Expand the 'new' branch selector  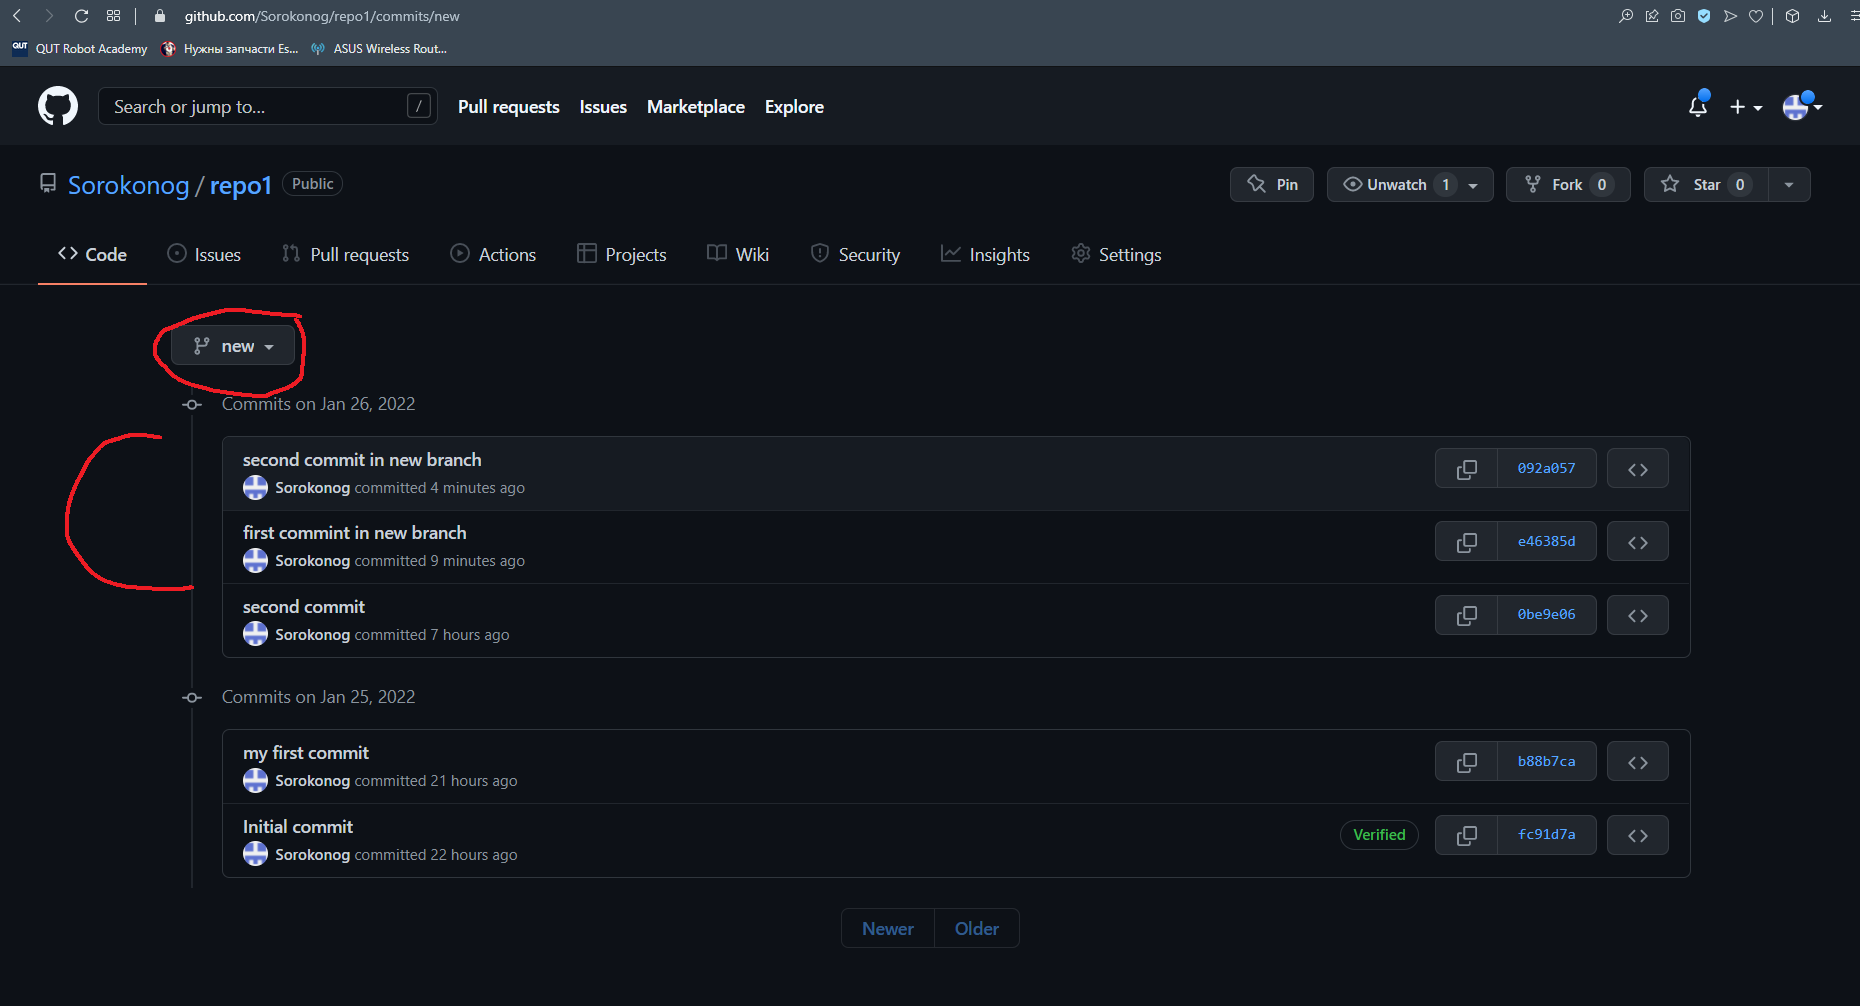pos(233,346)
